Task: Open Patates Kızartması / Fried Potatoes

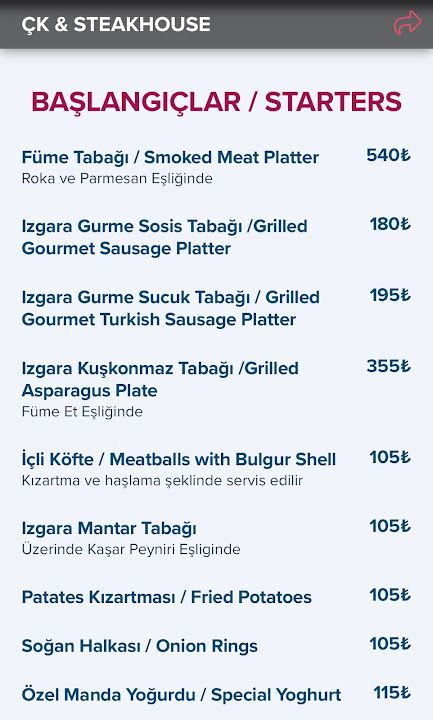Action: click(167, 597)
